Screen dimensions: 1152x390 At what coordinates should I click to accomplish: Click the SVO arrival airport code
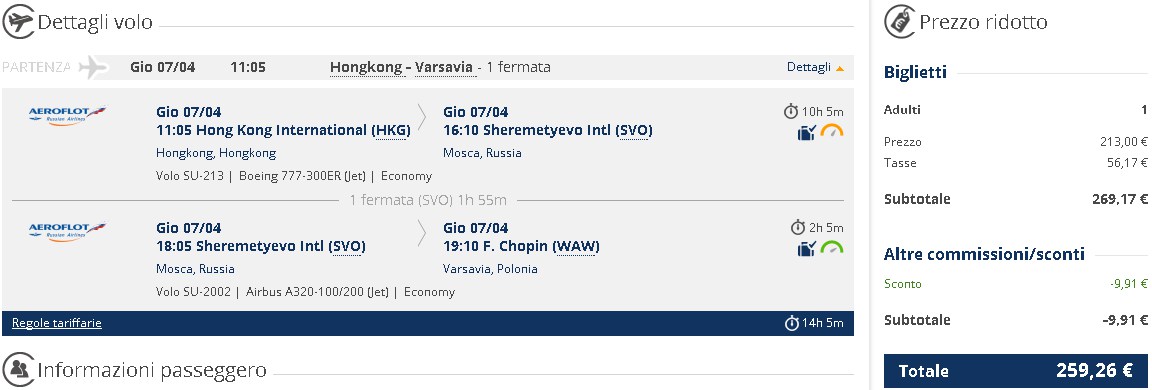pos(633,131)
